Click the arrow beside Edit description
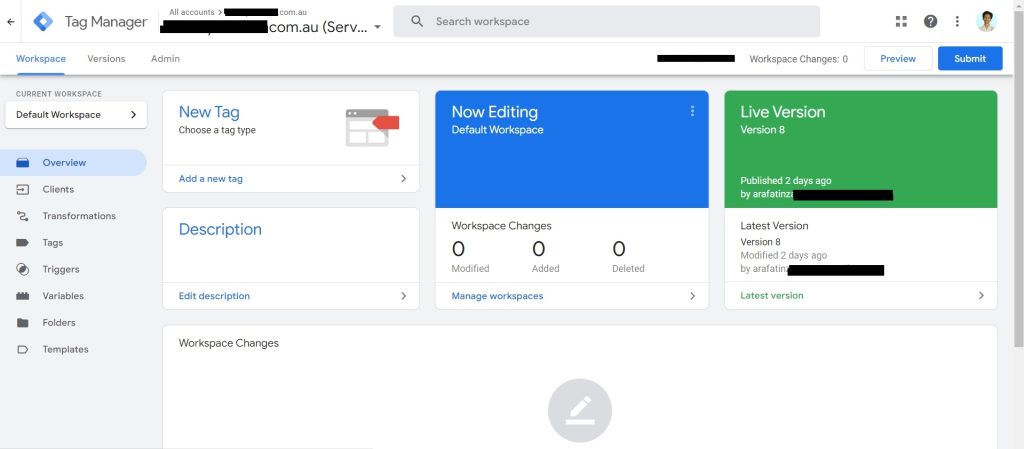The image size is (1024, 449). [x=404, y=296]
